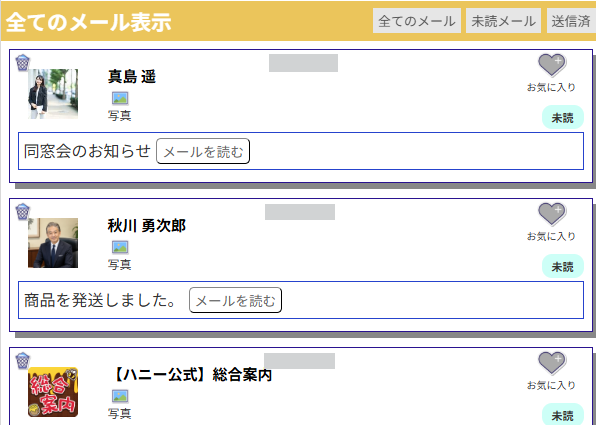This screenshot has height=425, width=596.
Task: Click trash icon on ハニー公式 総合案内 mail
Action: point(22,361)
